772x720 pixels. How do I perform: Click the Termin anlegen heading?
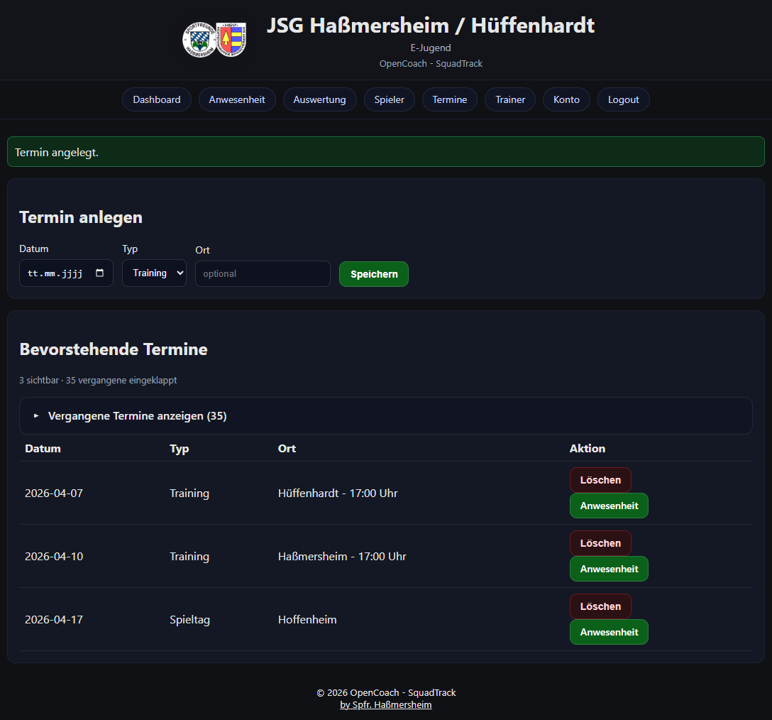click(81, 217)
